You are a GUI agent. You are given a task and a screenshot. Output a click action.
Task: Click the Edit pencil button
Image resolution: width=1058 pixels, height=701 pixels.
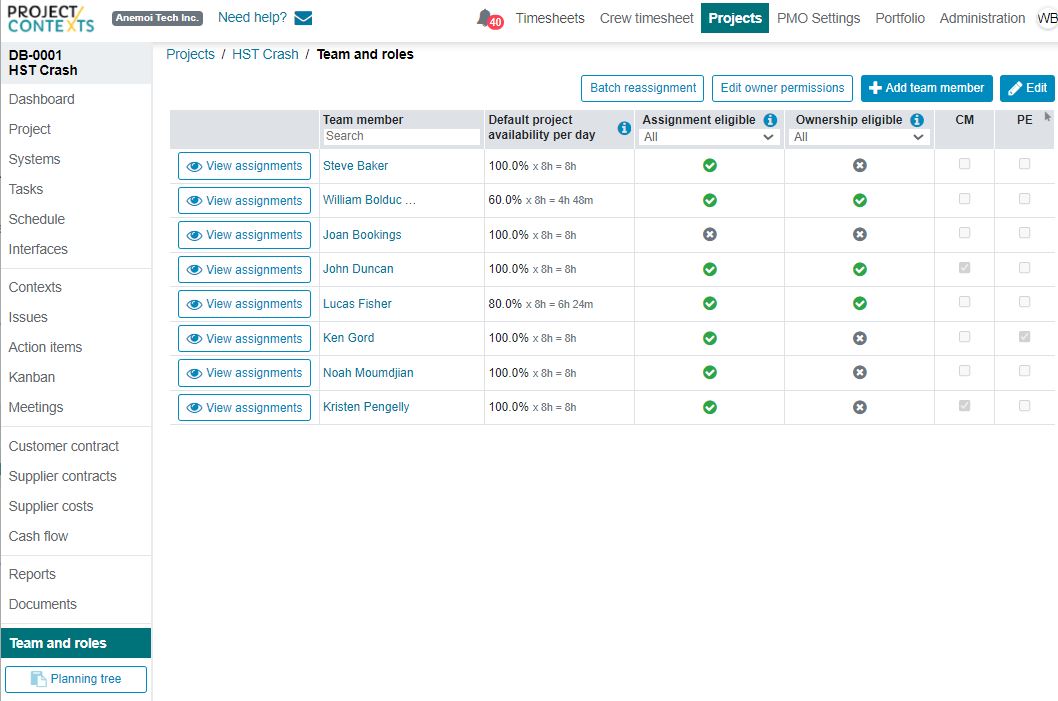[x=1027, y=88]
